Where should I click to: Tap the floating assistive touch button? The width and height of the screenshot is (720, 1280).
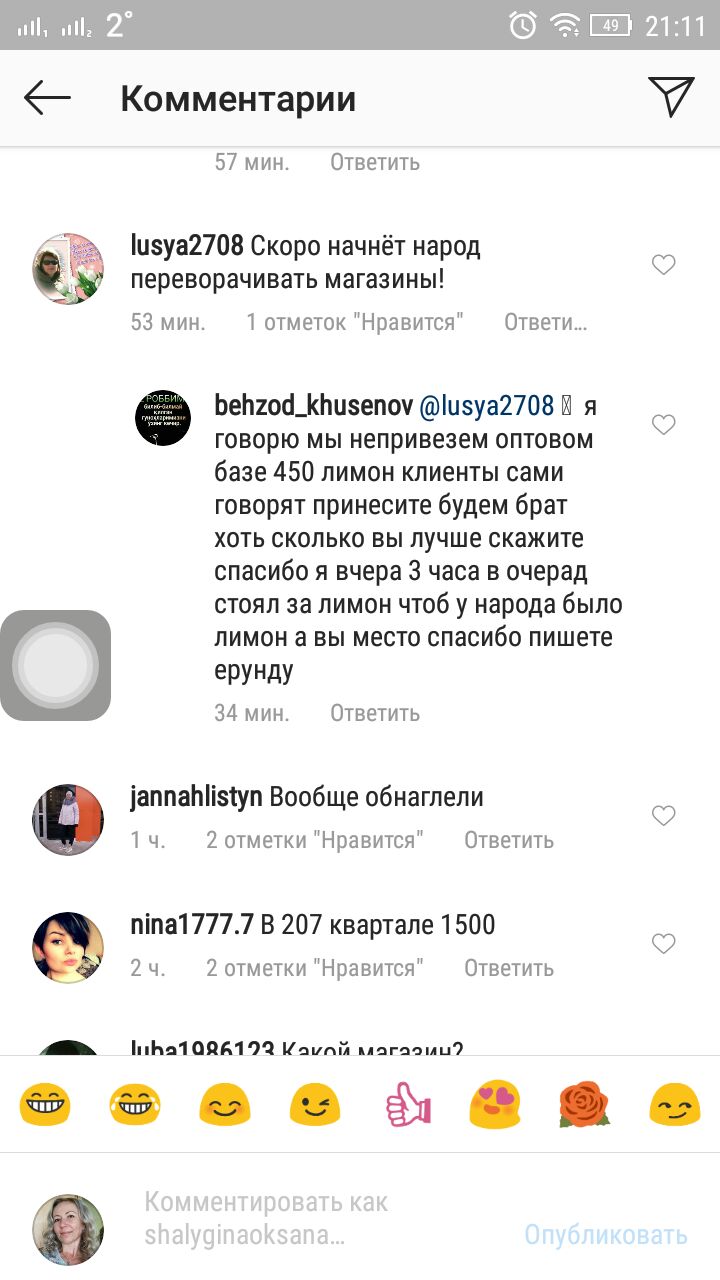(x=56, y=665)
